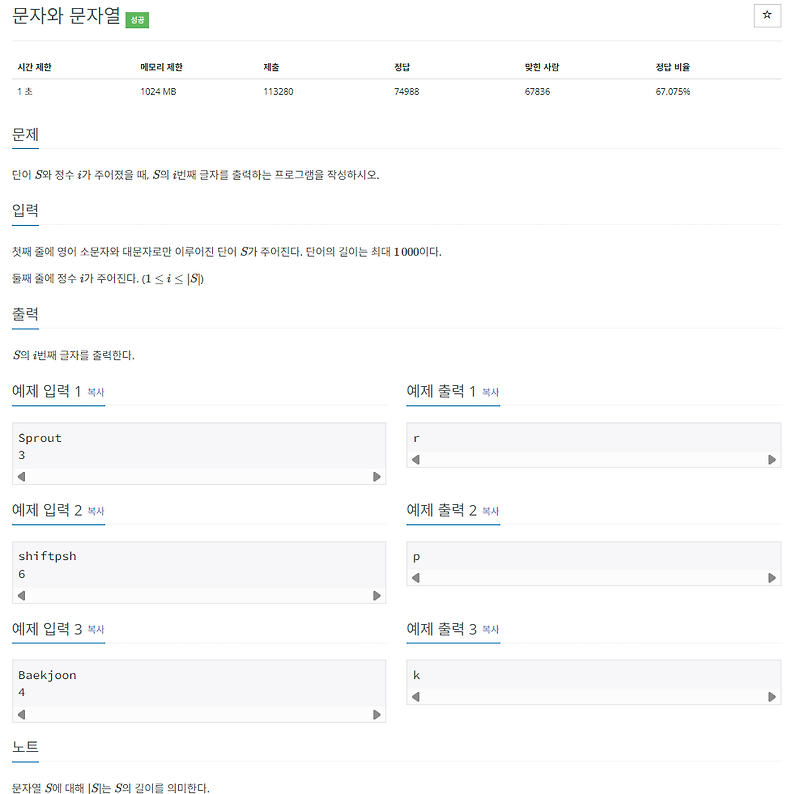The width and height of the screenshot is (800, 794).
Task: Select the 문제 section heading
Action: pos(26,134)
